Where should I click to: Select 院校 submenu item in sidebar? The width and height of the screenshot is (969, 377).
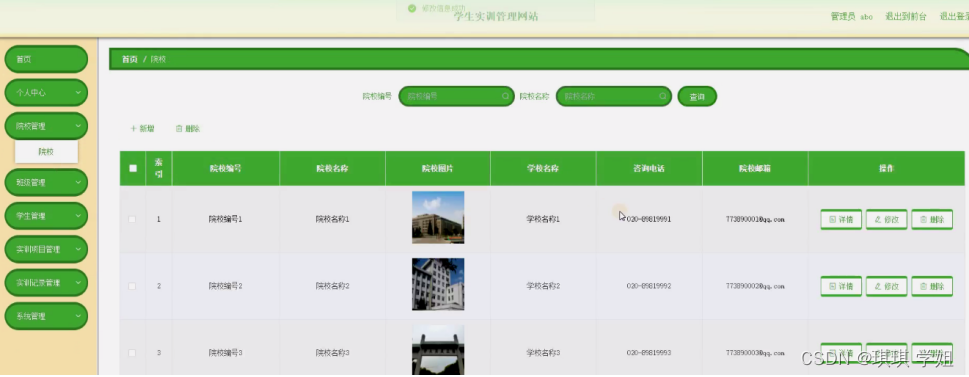tap(46, 151)
